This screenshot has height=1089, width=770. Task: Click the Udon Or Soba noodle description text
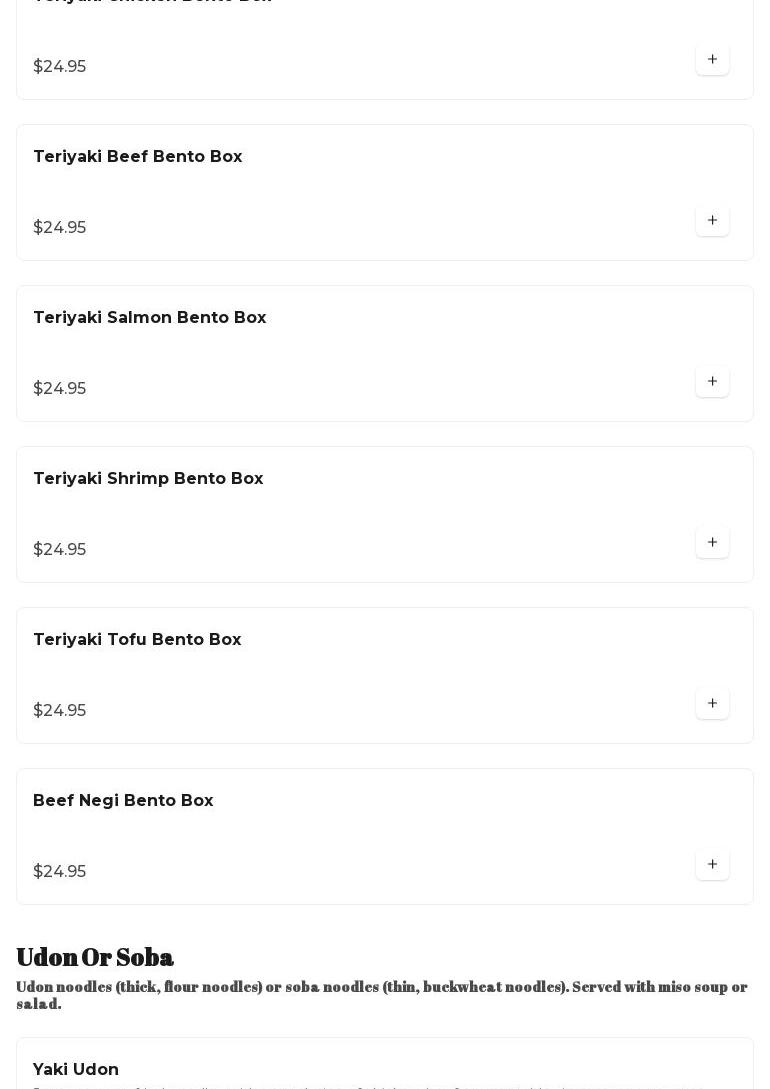click(x=380, y=995)
